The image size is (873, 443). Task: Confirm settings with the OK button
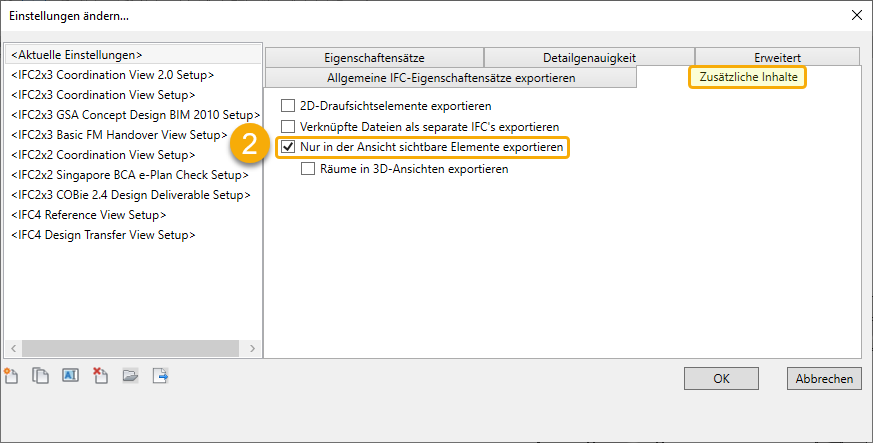coord(721,379)
